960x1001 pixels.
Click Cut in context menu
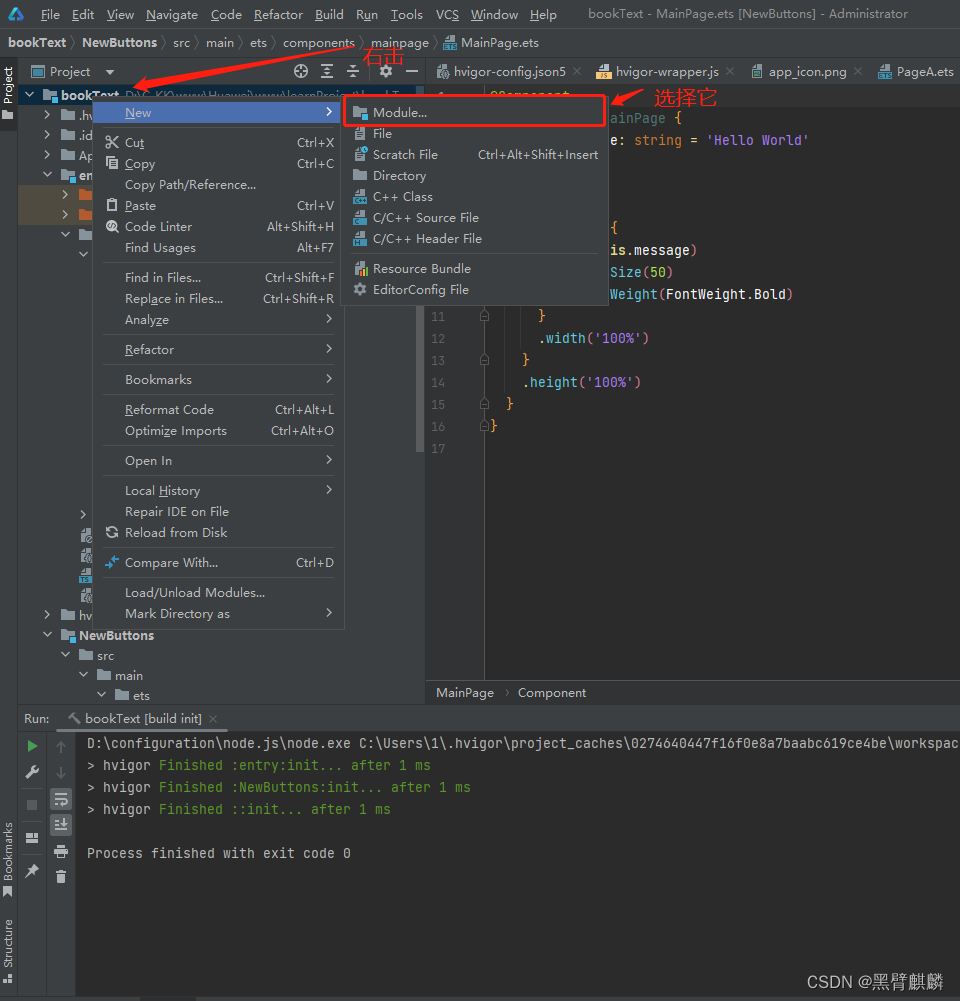coord(219,142)
